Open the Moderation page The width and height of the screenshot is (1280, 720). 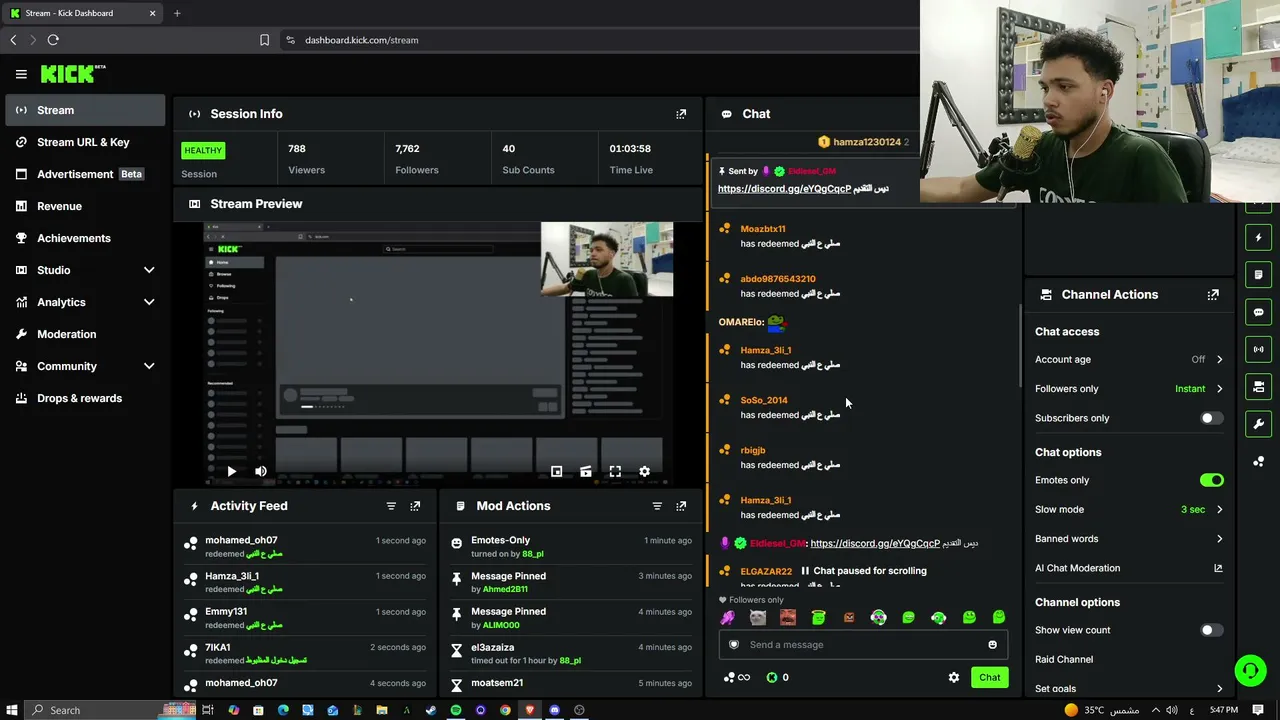[85, 334]
